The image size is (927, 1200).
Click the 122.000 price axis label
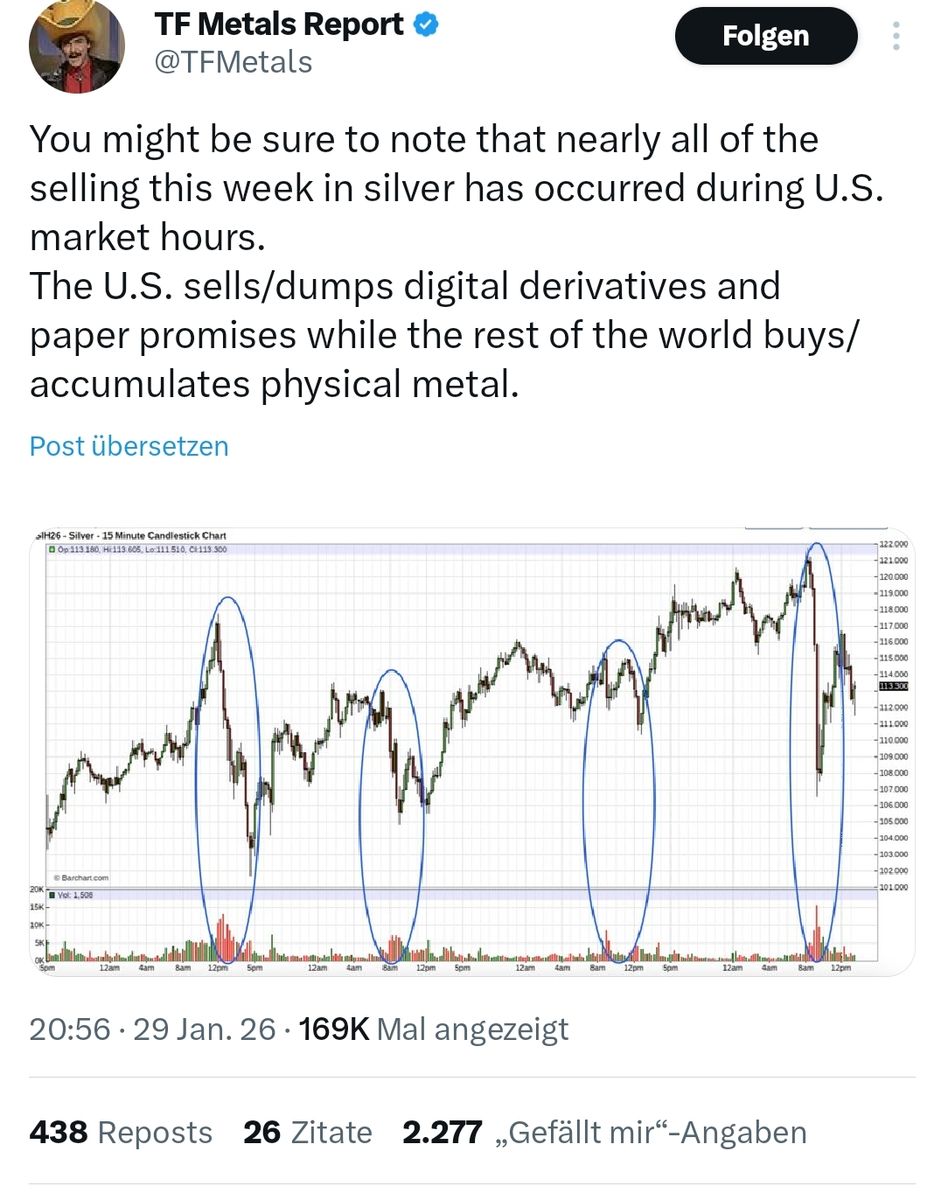893,543
